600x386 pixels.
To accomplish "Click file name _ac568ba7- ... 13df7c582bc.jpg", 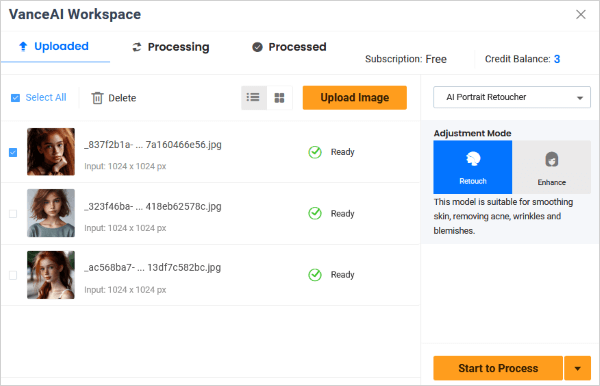I will tap(153, 267).
